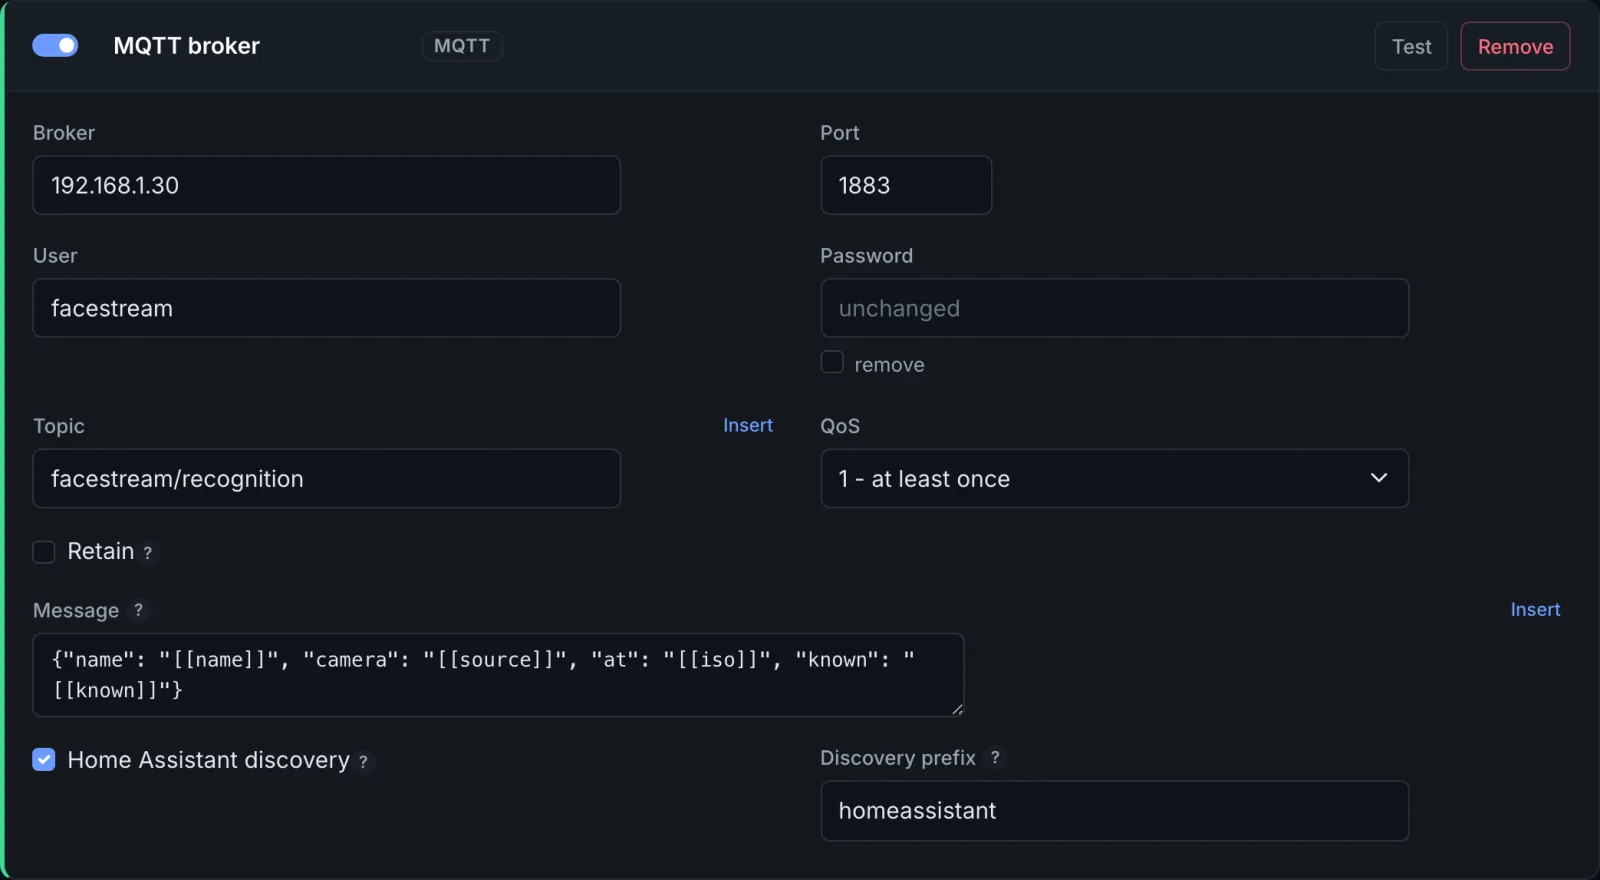1600x880 pixels.
Task: Click the Discovery prefix label text
Action: [898, 758]
